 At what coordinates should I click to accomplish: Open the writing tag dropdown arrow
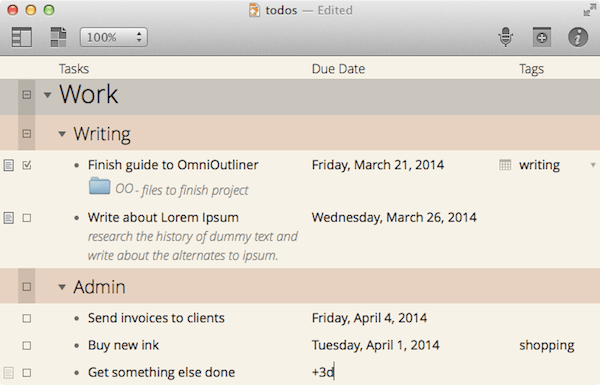(593, 165)
